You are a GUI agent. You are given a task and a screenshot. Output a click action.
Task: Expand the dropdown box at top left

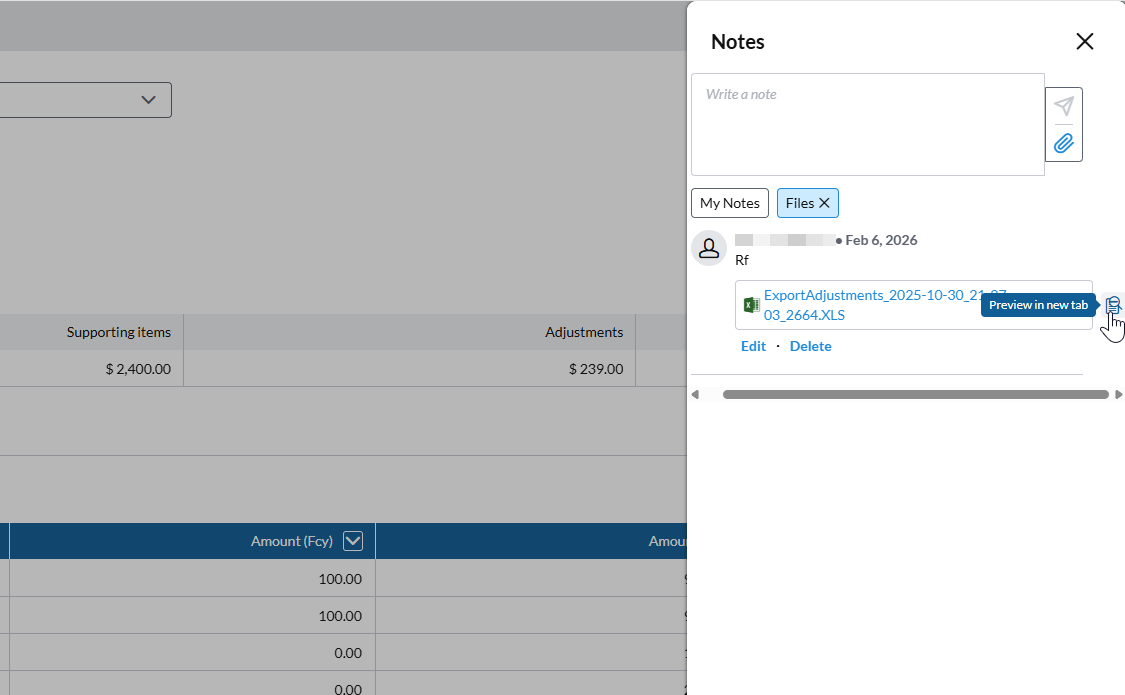pyautogui.click(x=148, y=100)
